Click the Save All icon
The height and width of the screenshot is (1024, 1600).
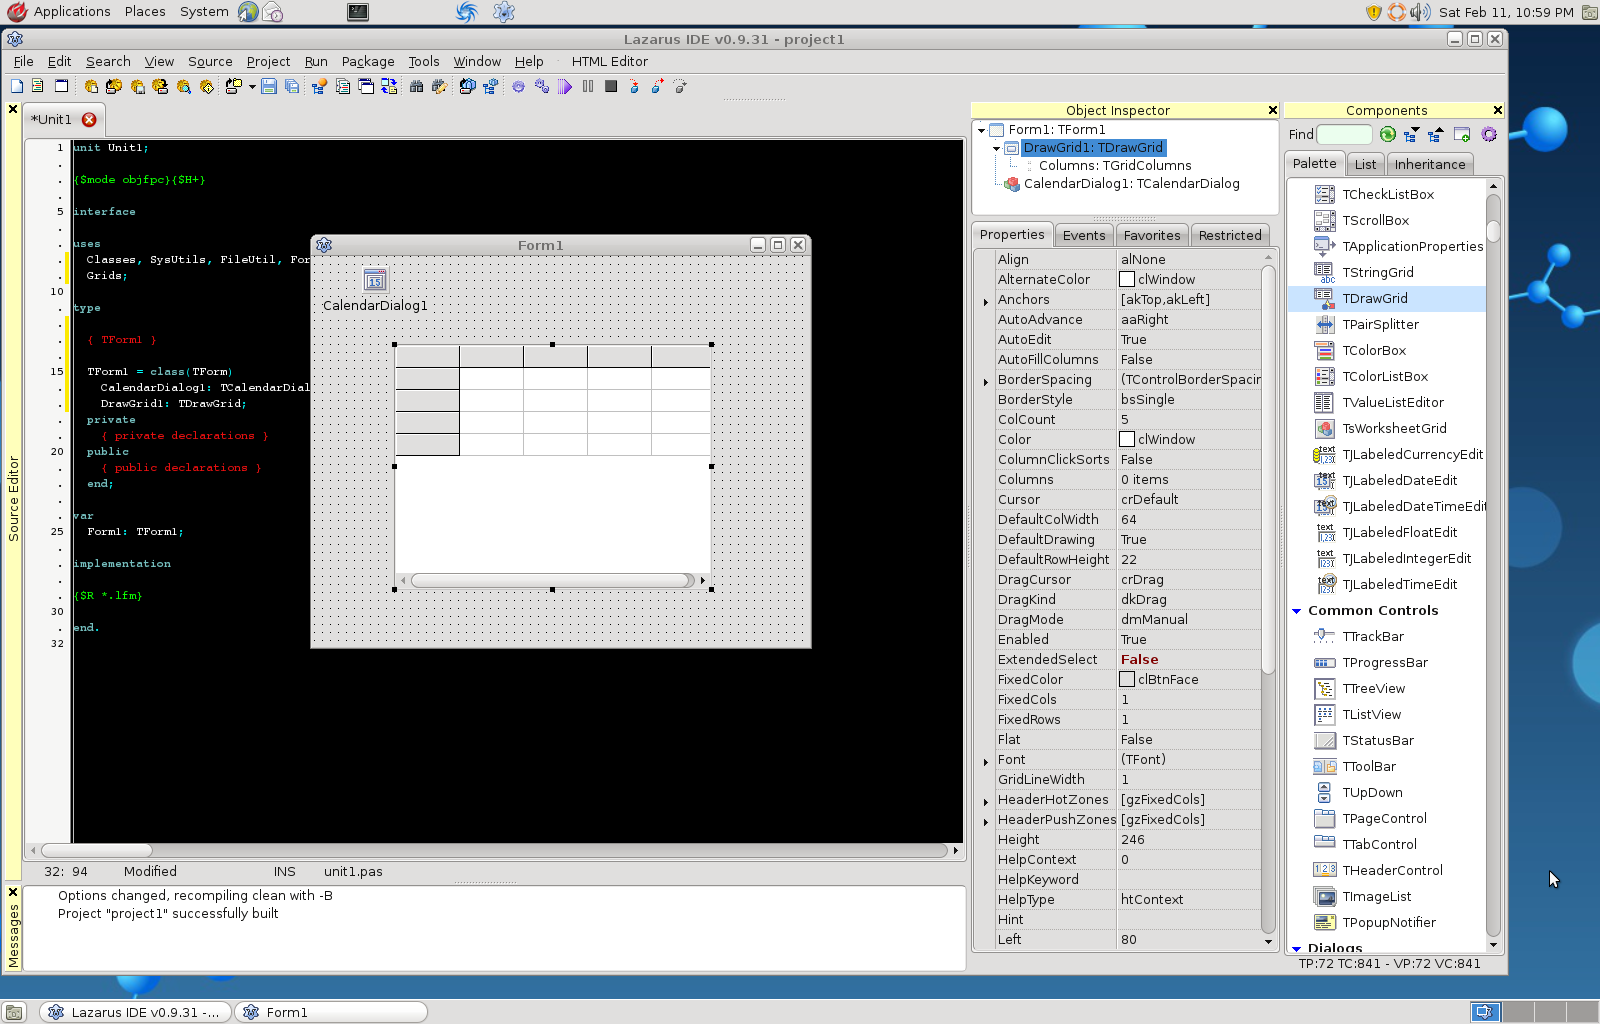[x=292, y=87]
